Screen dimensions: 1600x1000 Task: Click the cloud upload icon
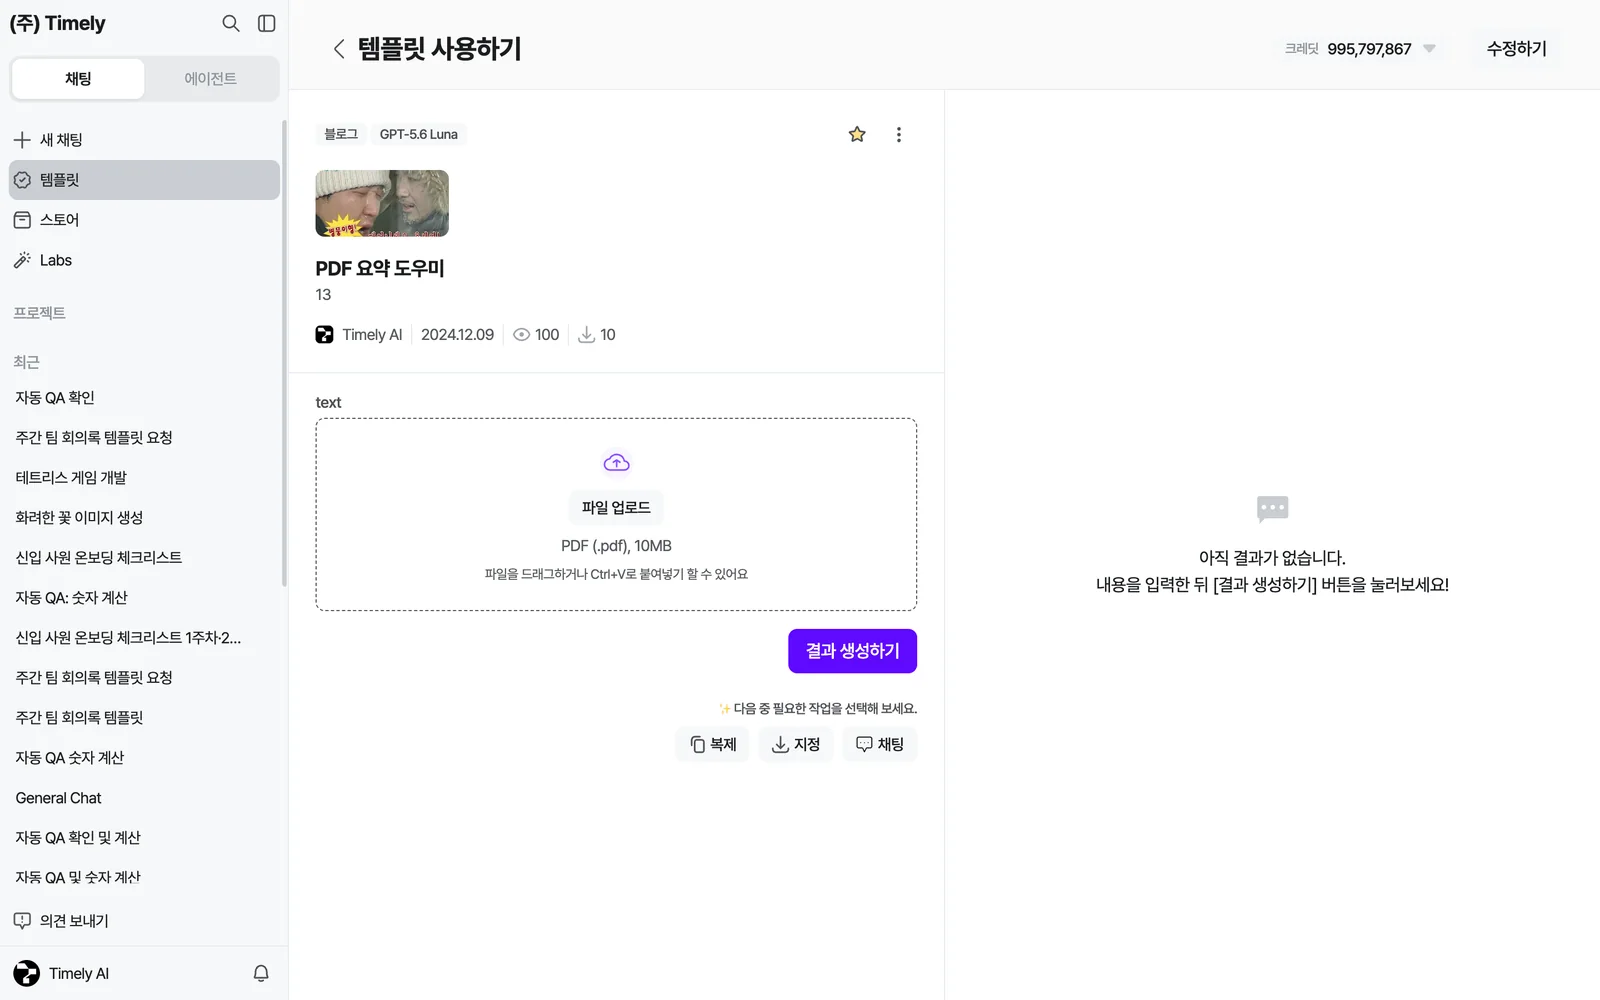pyautogui.click(x=616, y=462)
